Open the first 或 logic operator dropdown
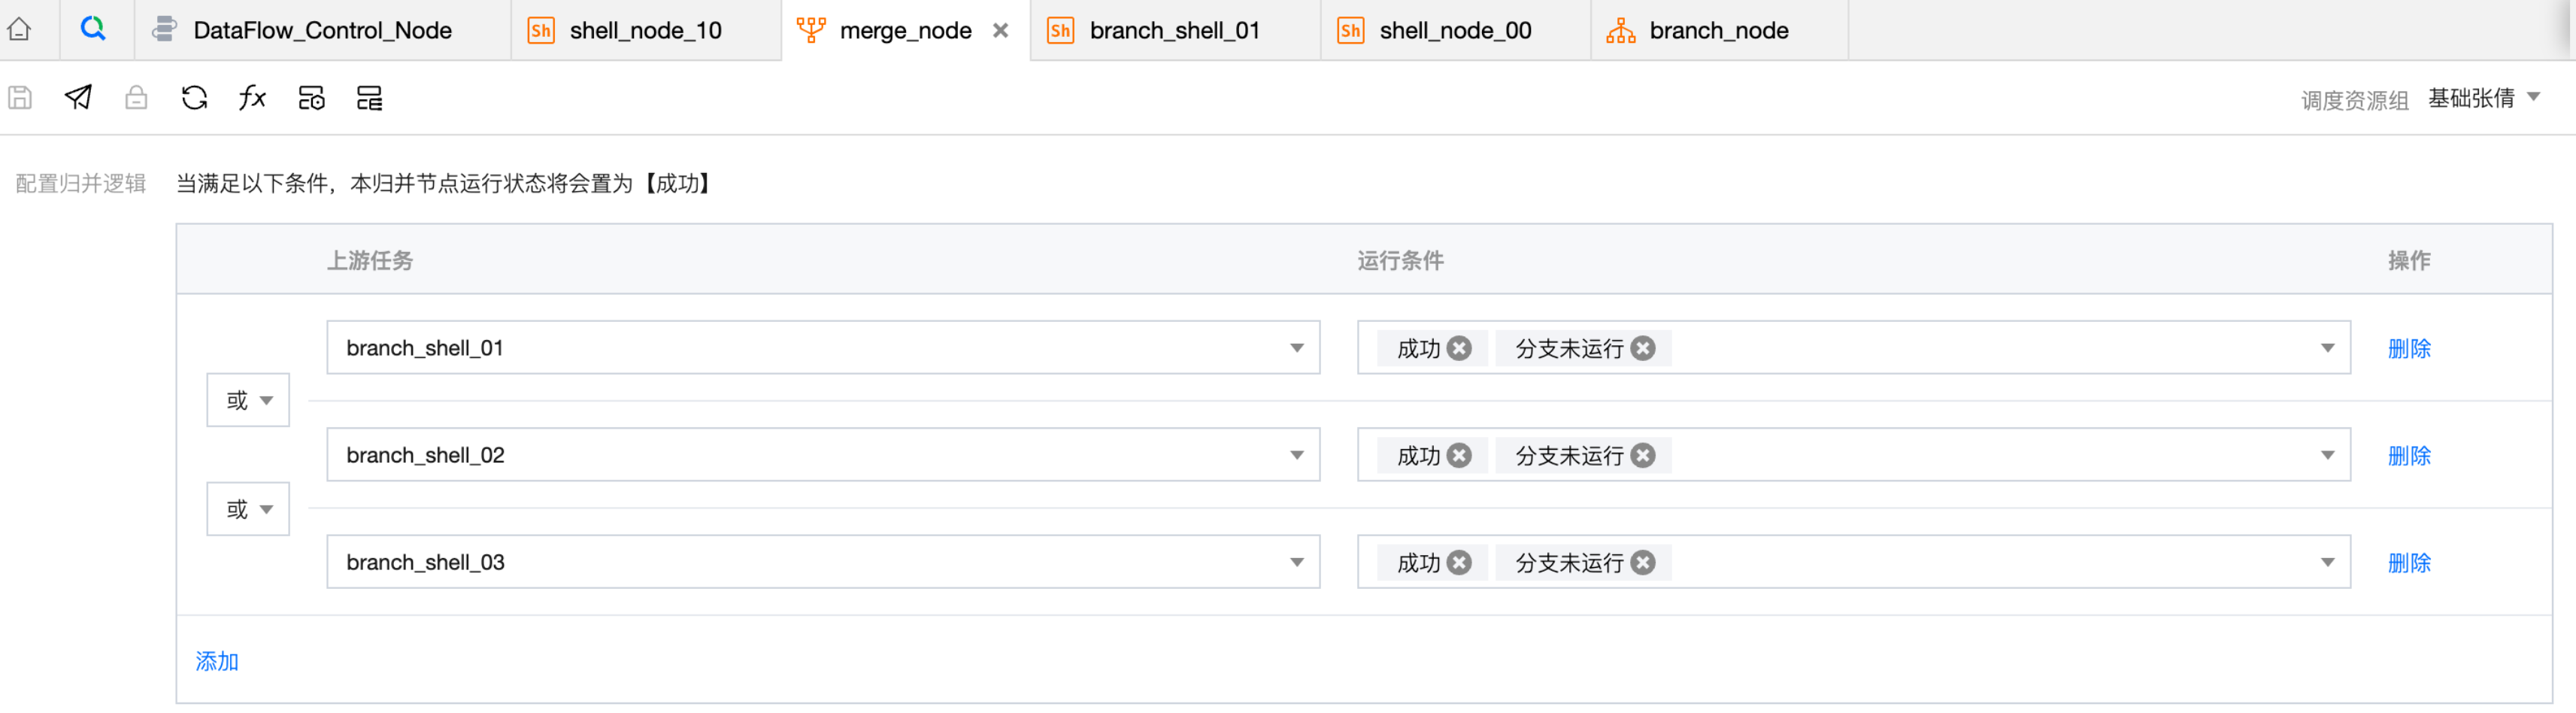This screenshot has width=2576, height=713. [248, 401]
